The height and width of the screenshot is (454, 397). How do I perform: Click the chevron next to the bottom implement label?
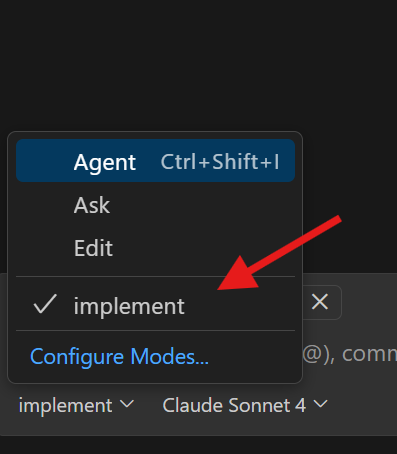coord(127,404)
